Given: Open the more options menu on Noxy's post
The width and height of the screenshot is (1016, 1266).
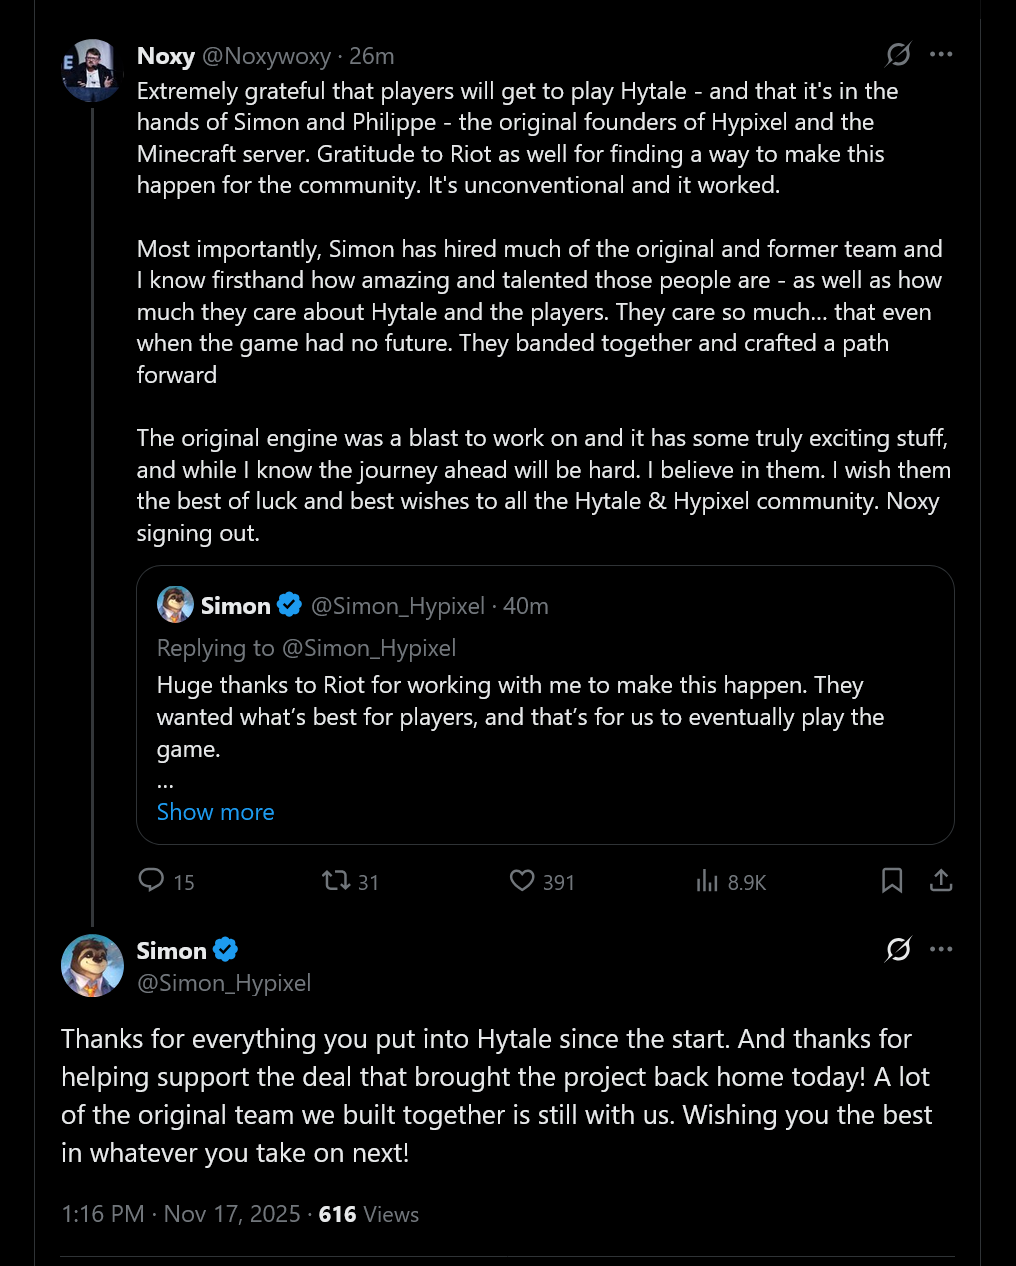Looking at the screenshot, I should point(941,56).
